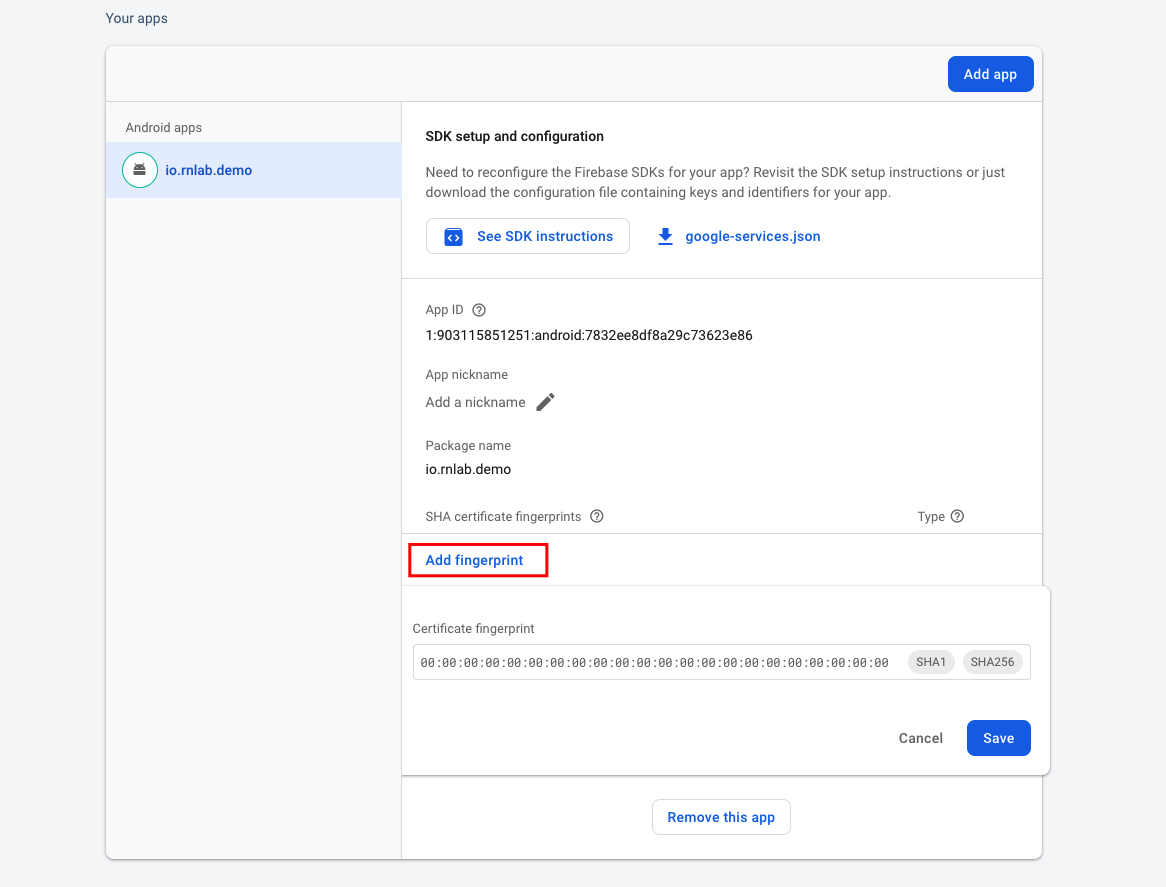Open SHA certificate fingerprints help icon
This screenshot has height=887, width=1166.
coord(596,516)
